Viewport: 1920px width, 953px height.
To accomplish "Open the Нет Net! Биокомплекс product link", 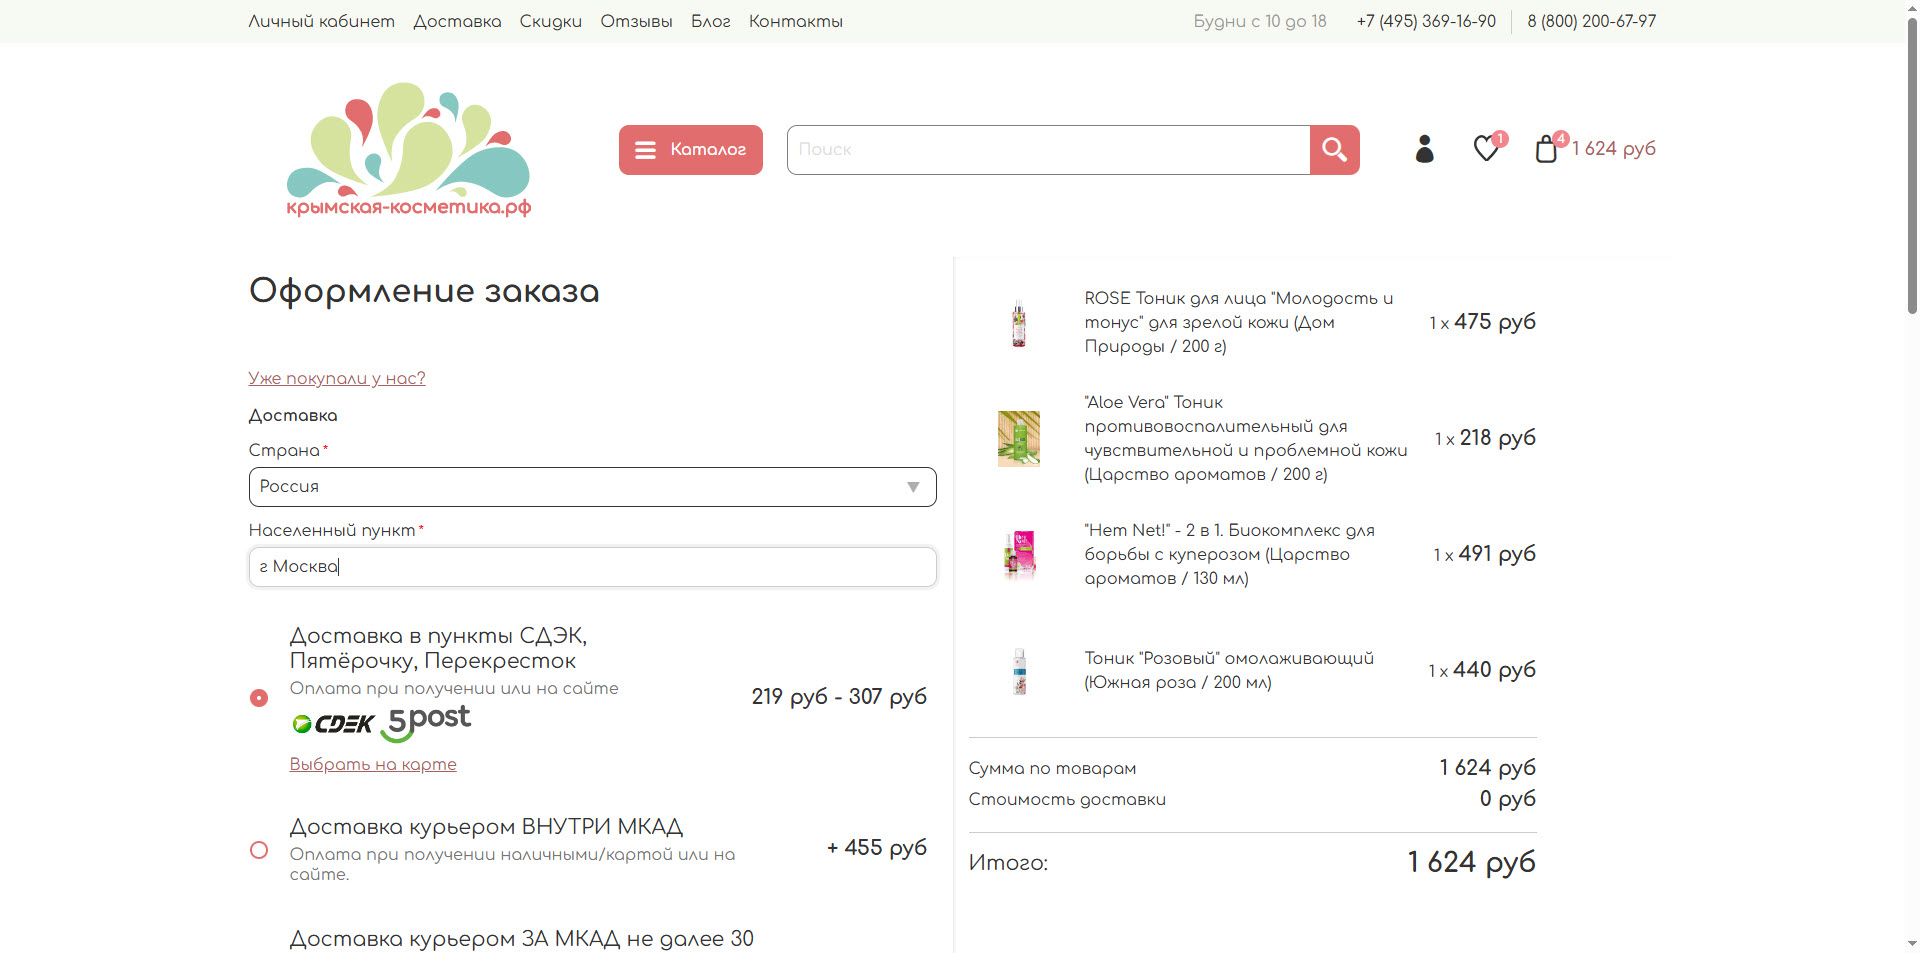I will [x=1230, y=554].
